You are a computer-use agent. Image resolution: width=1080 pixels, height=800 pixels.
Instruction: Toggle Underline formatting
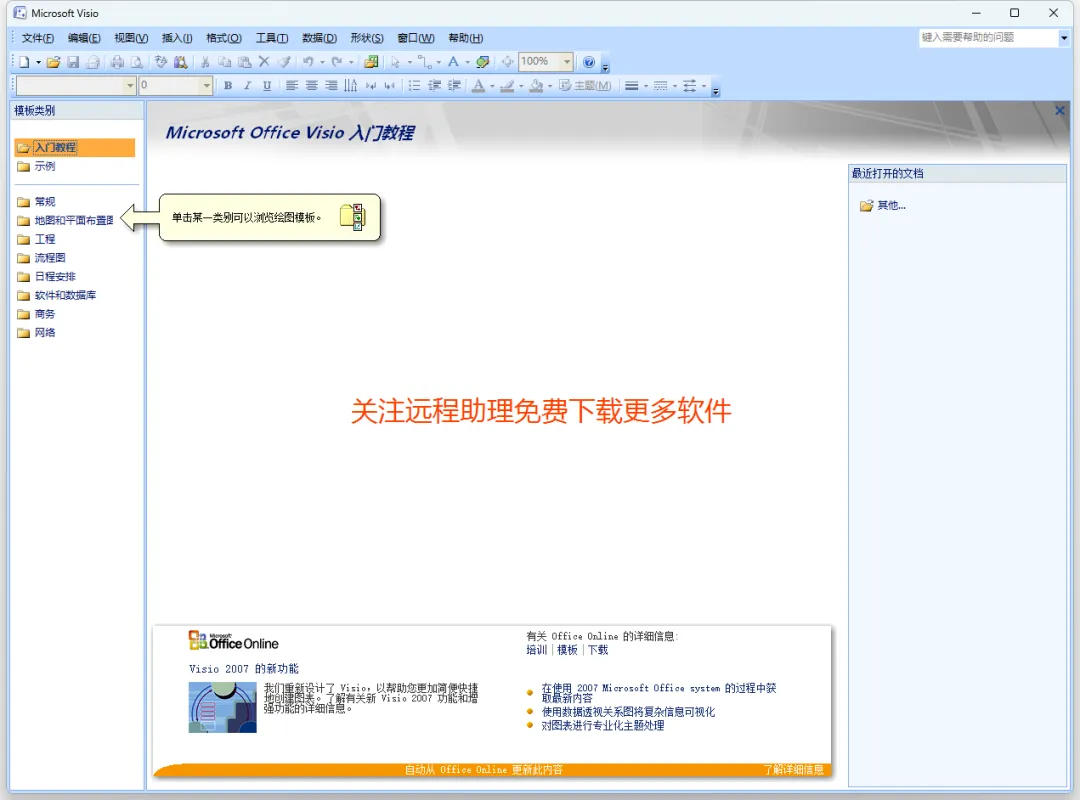coord(267,85)
